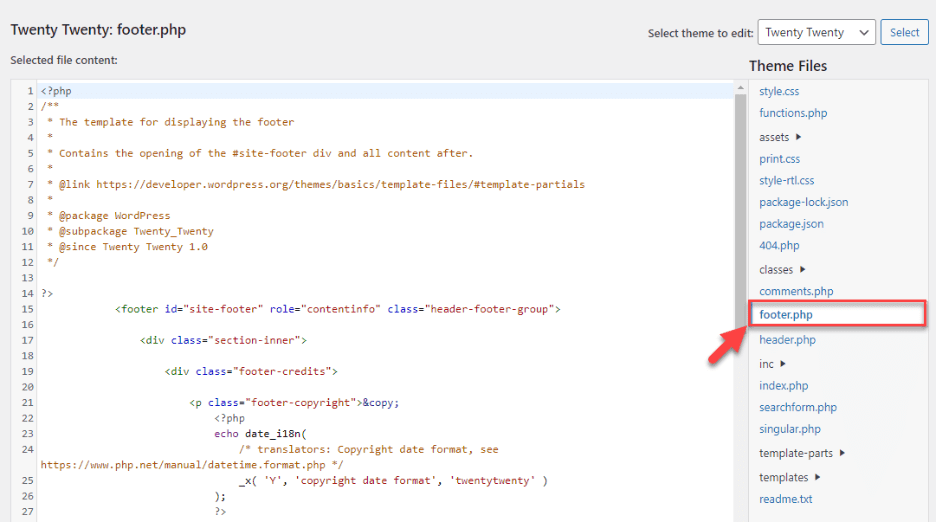
Task: Open 404.php template file
Action: [779, 246]
